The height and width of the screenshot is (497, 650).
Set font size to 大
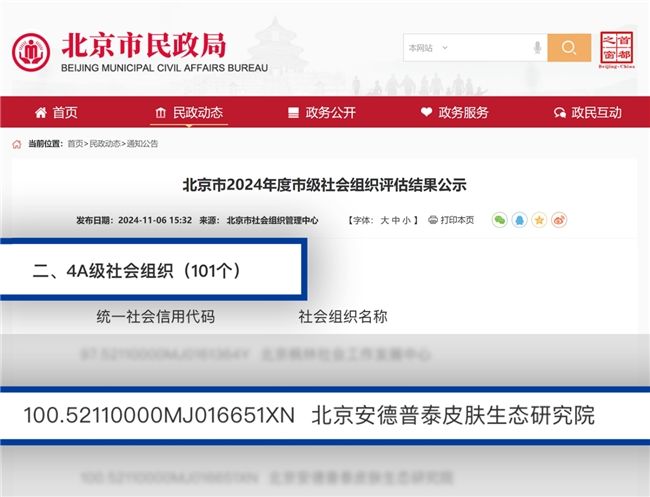pyautogui.click(x=384, y=220)
